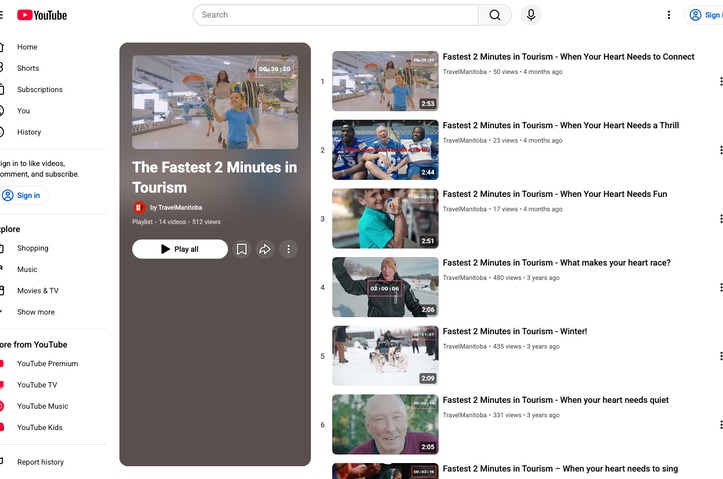Share the playlist with arrow icon
Viewport: 723px width, 479px height.
265,249
